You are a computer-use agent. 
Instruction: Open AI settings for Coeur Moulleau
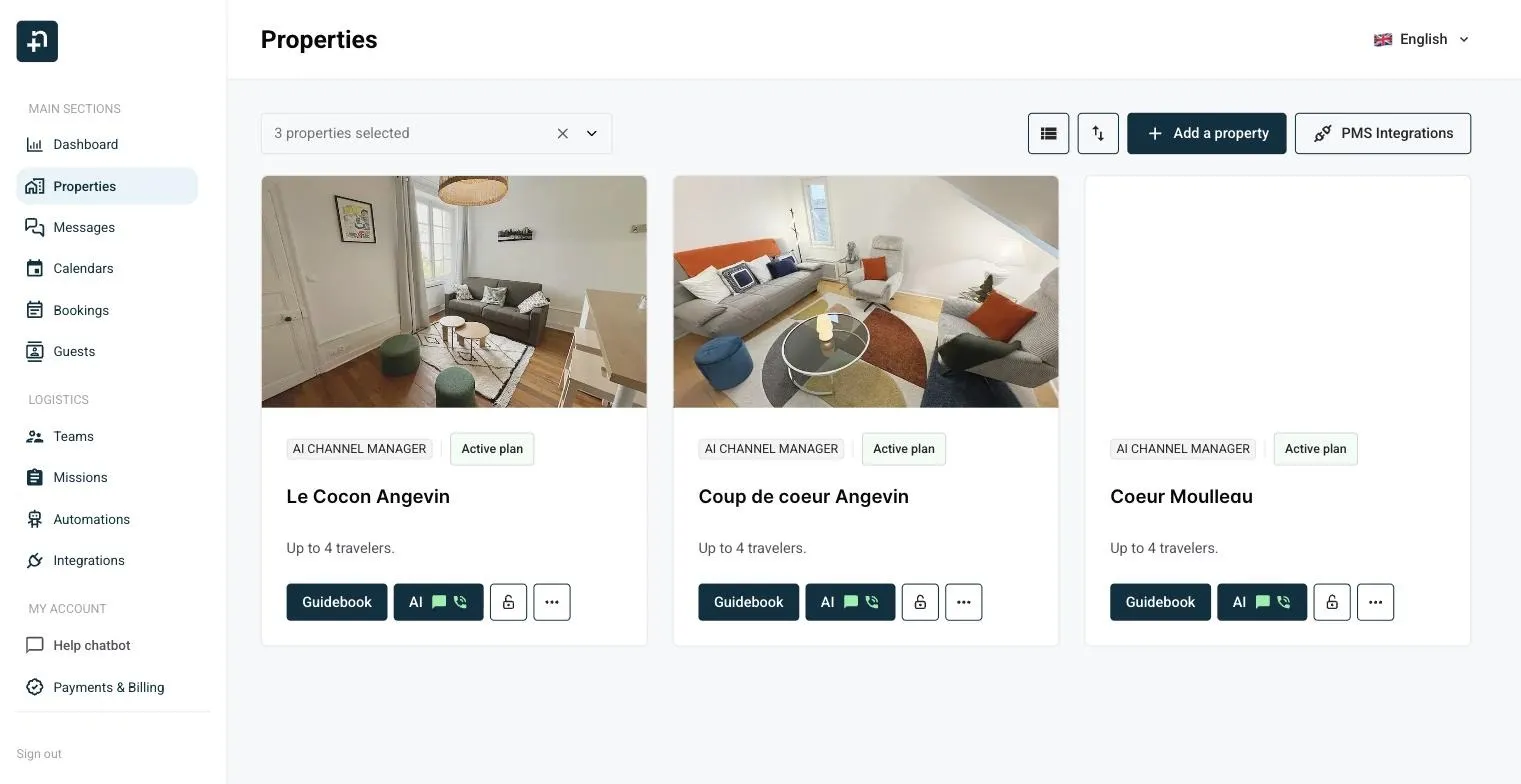pos(1262,602)
